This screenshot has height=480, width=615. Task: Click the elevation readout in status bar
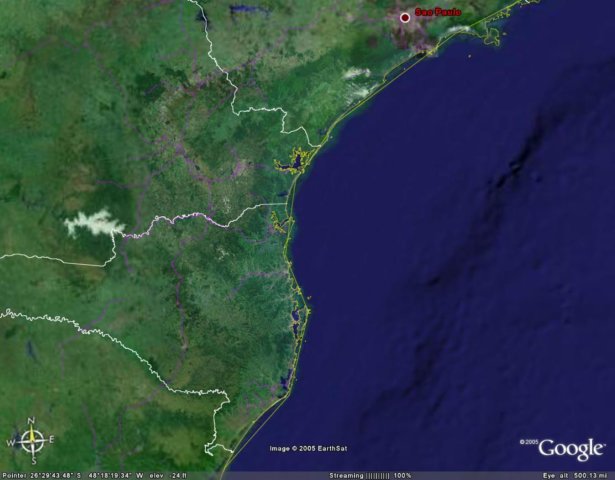(168, 476)
